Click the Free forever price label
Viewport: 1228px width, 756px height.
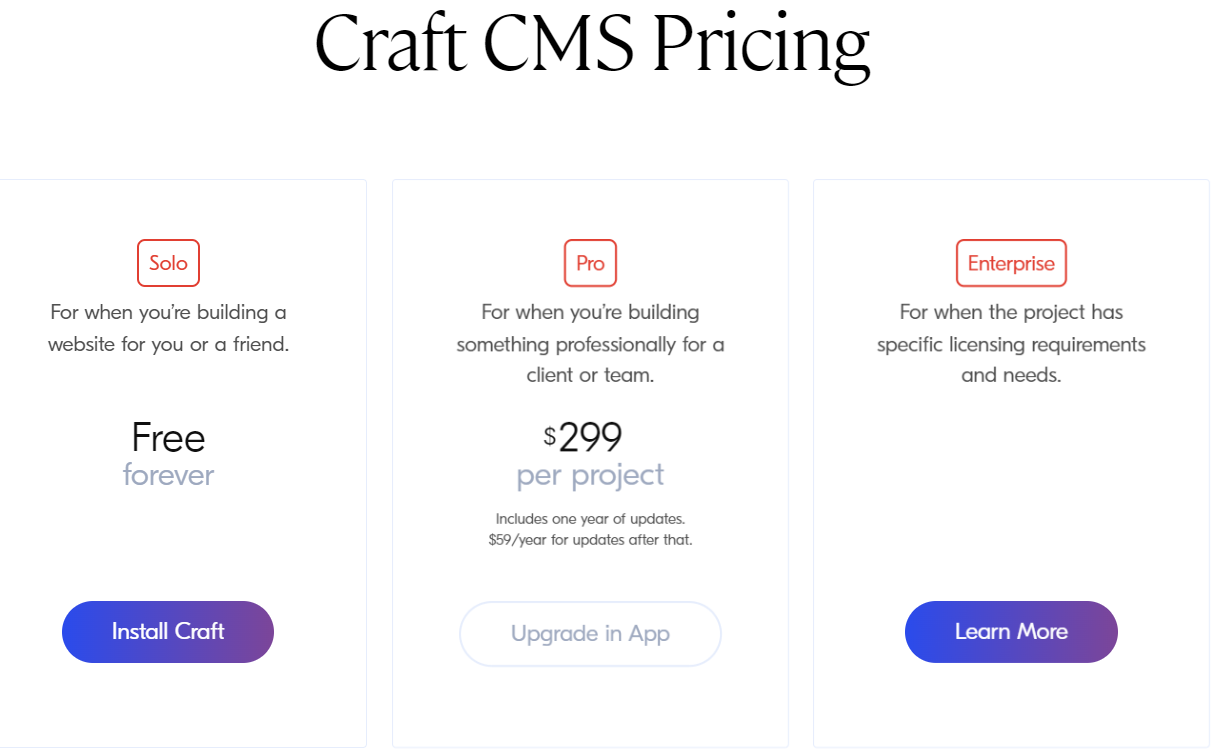tap(168, 438)
